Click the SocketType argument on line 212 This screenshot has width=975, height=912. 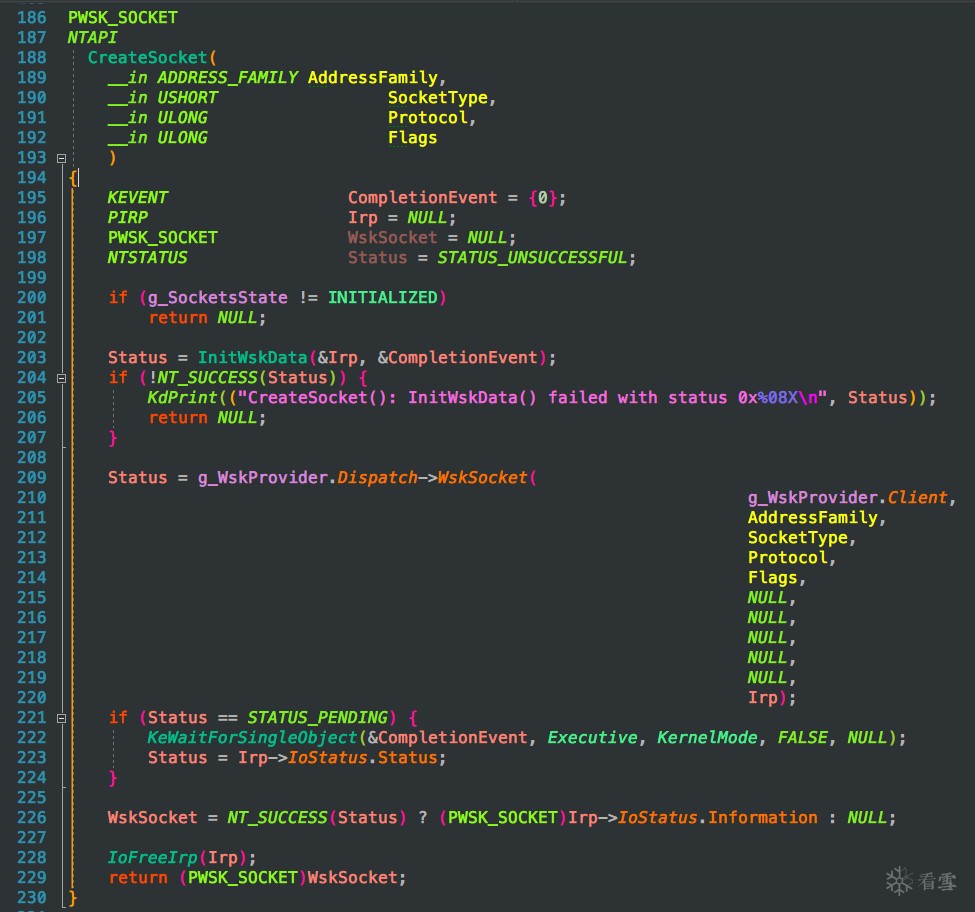point(798,538)
